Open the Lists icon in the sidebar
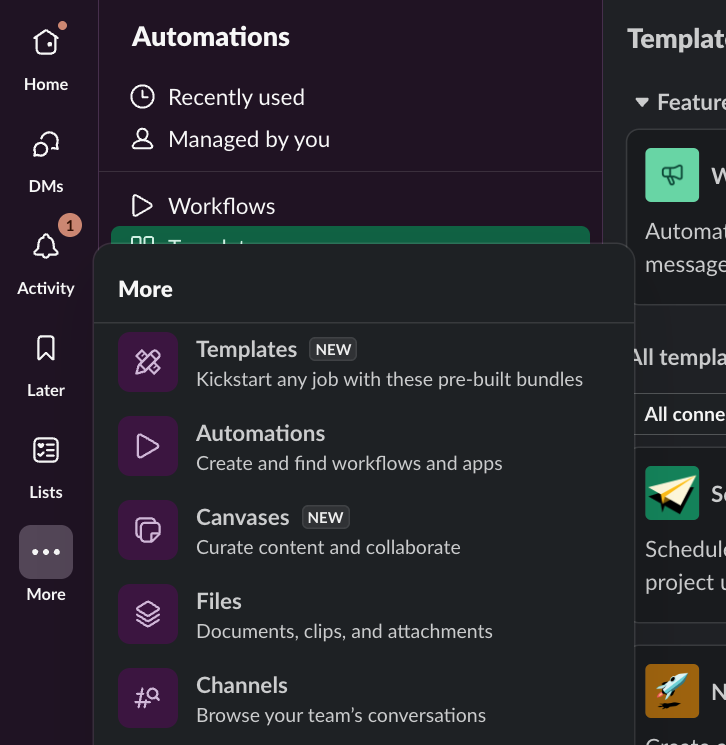 coord(46,450)
